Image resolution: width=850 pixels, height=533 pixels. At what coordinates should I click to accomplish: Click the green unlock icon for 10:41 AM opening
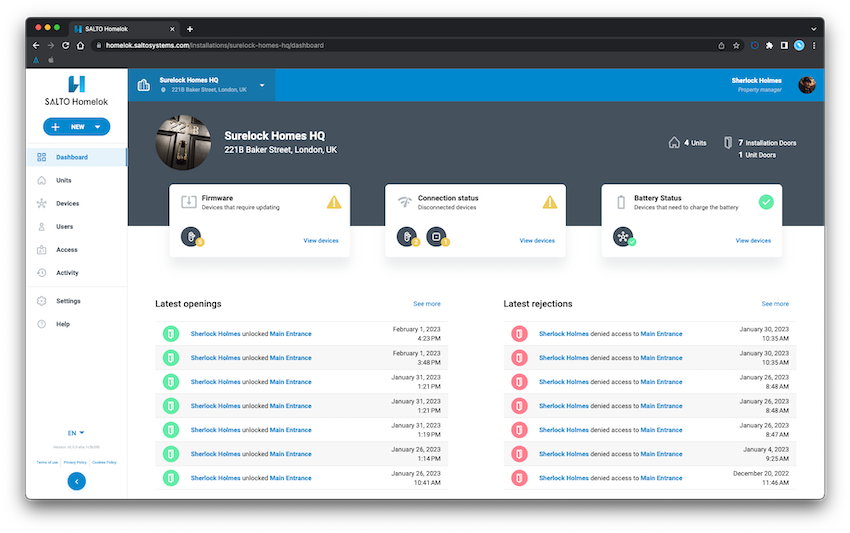pyautogui.click(x=171, y=478)
